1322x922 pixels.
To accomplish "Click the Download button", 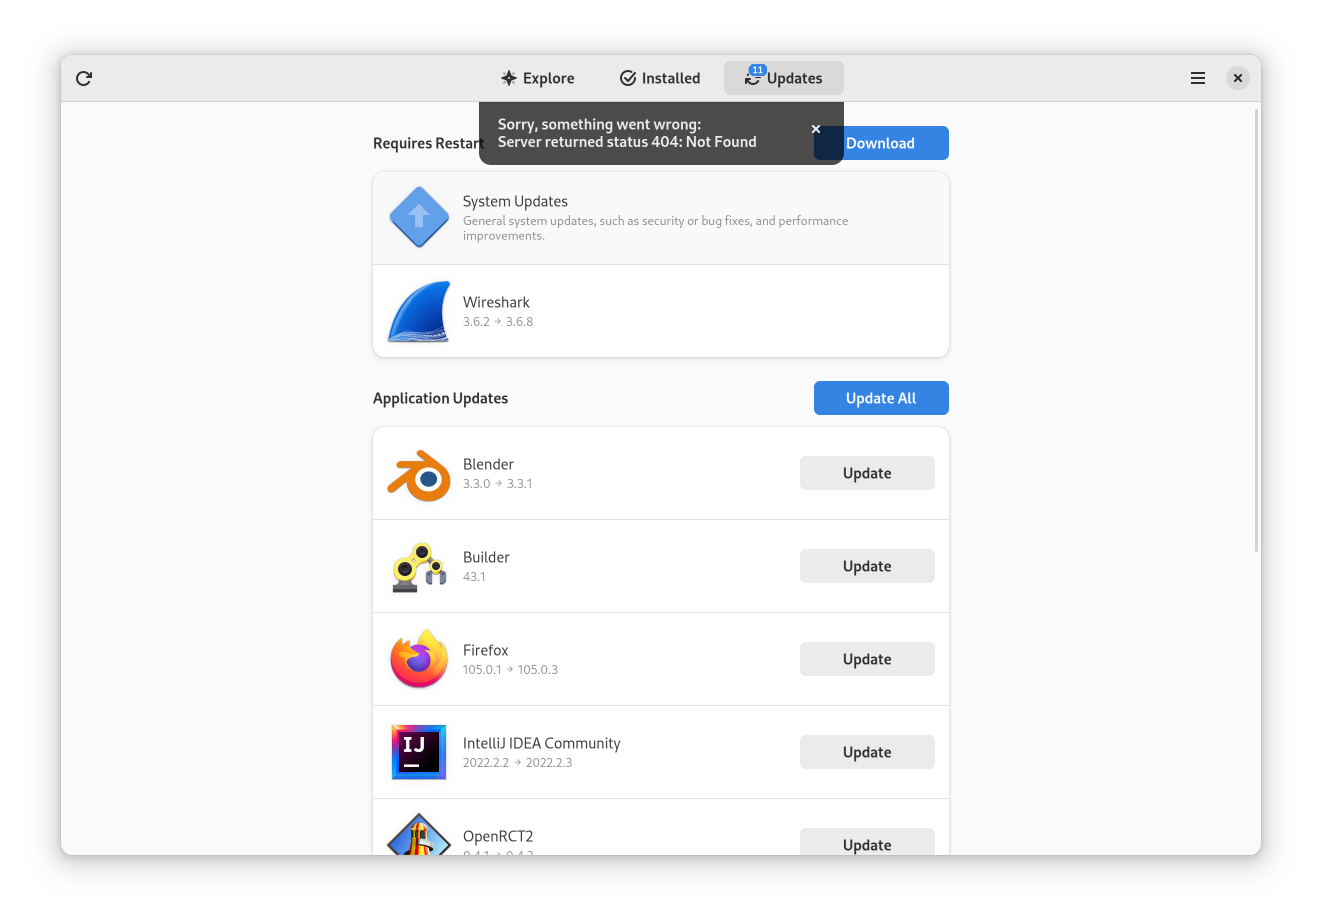I will click(x=881, y=143).
